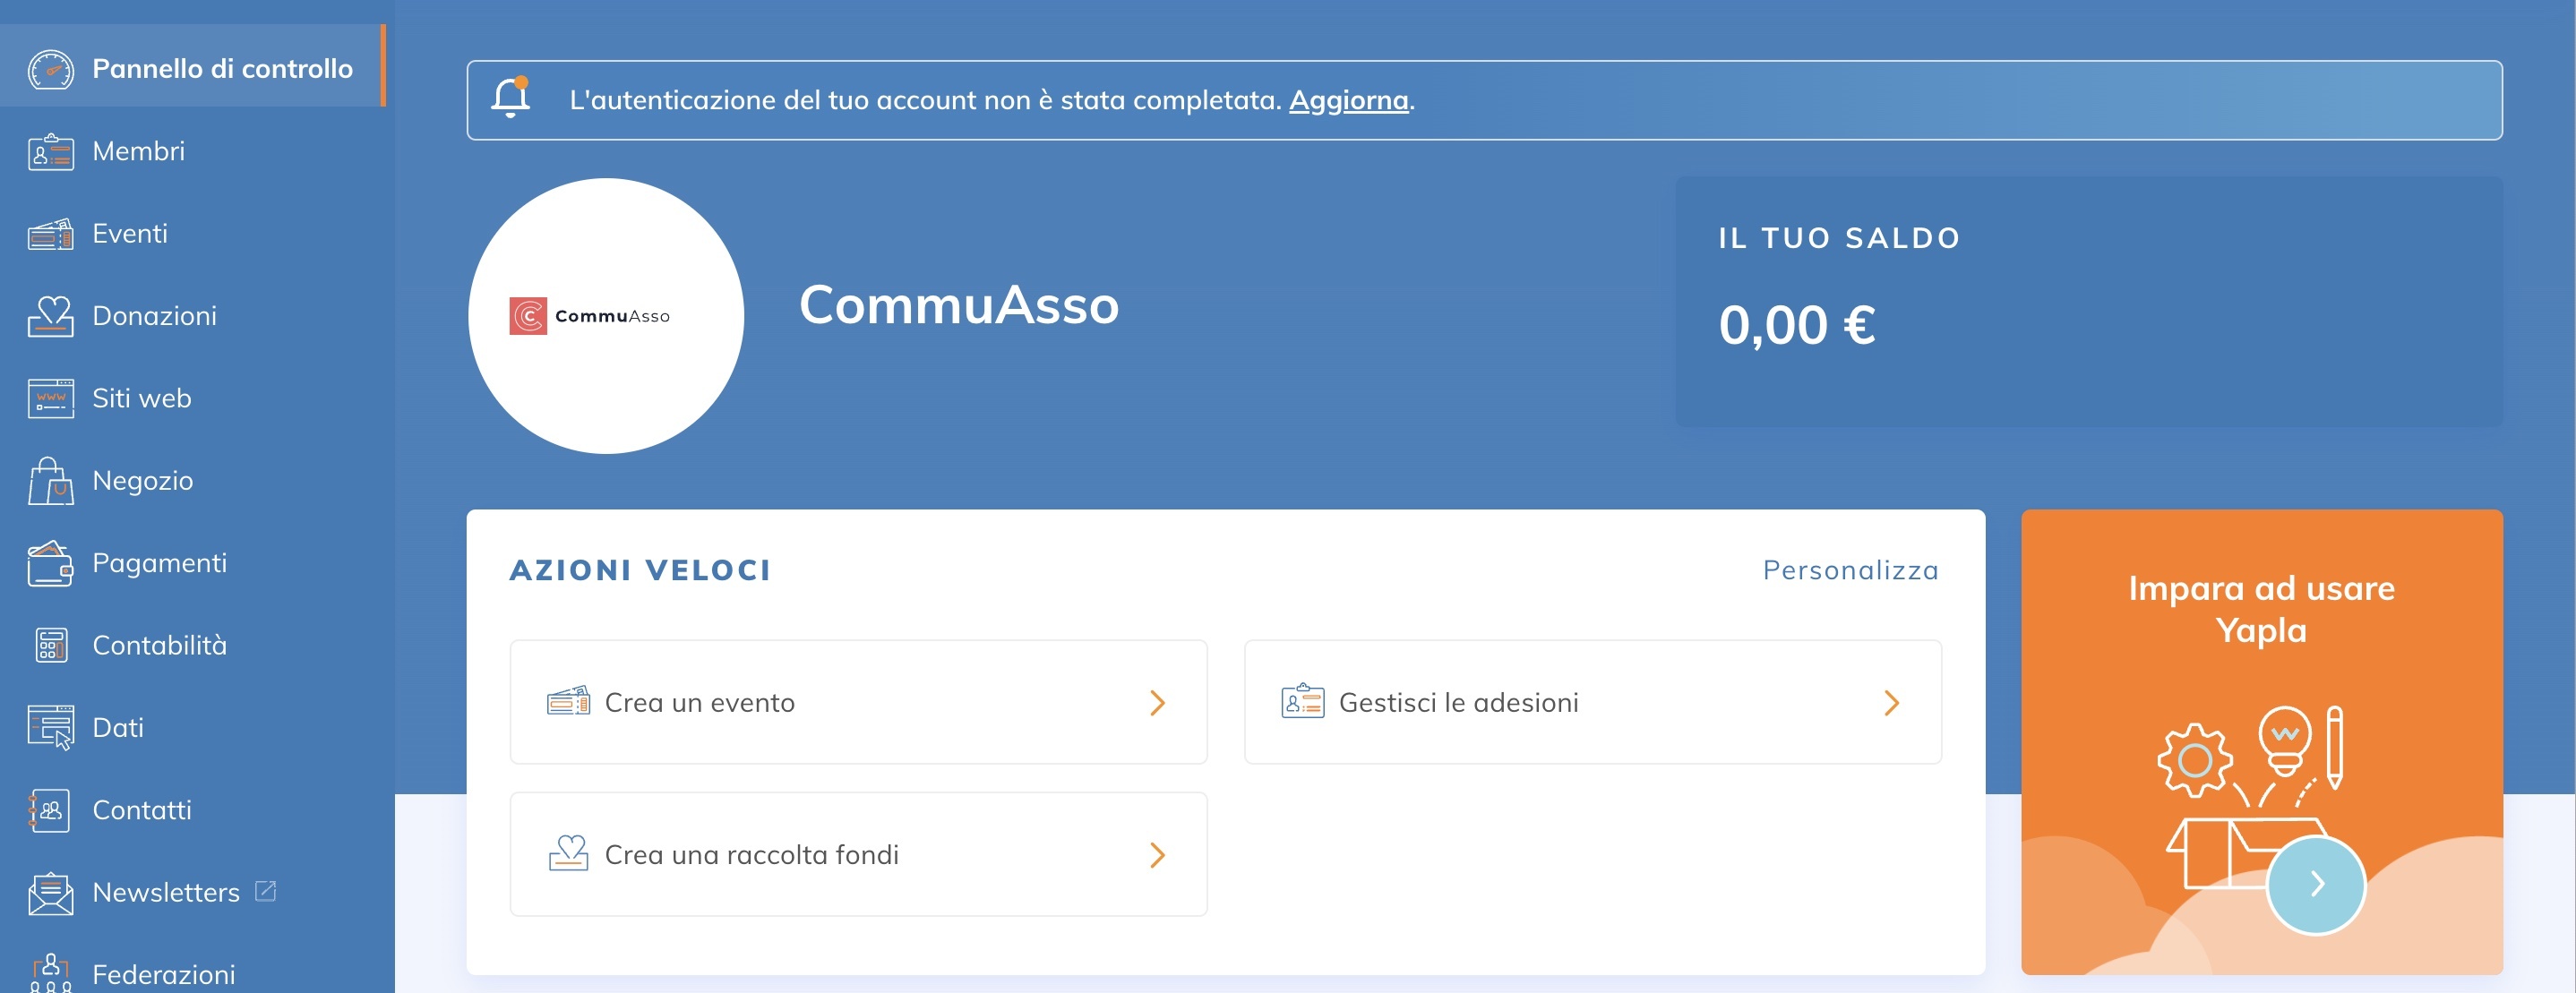
Task: Select the Pagamenti wallet icon
Action: [49, 562]
